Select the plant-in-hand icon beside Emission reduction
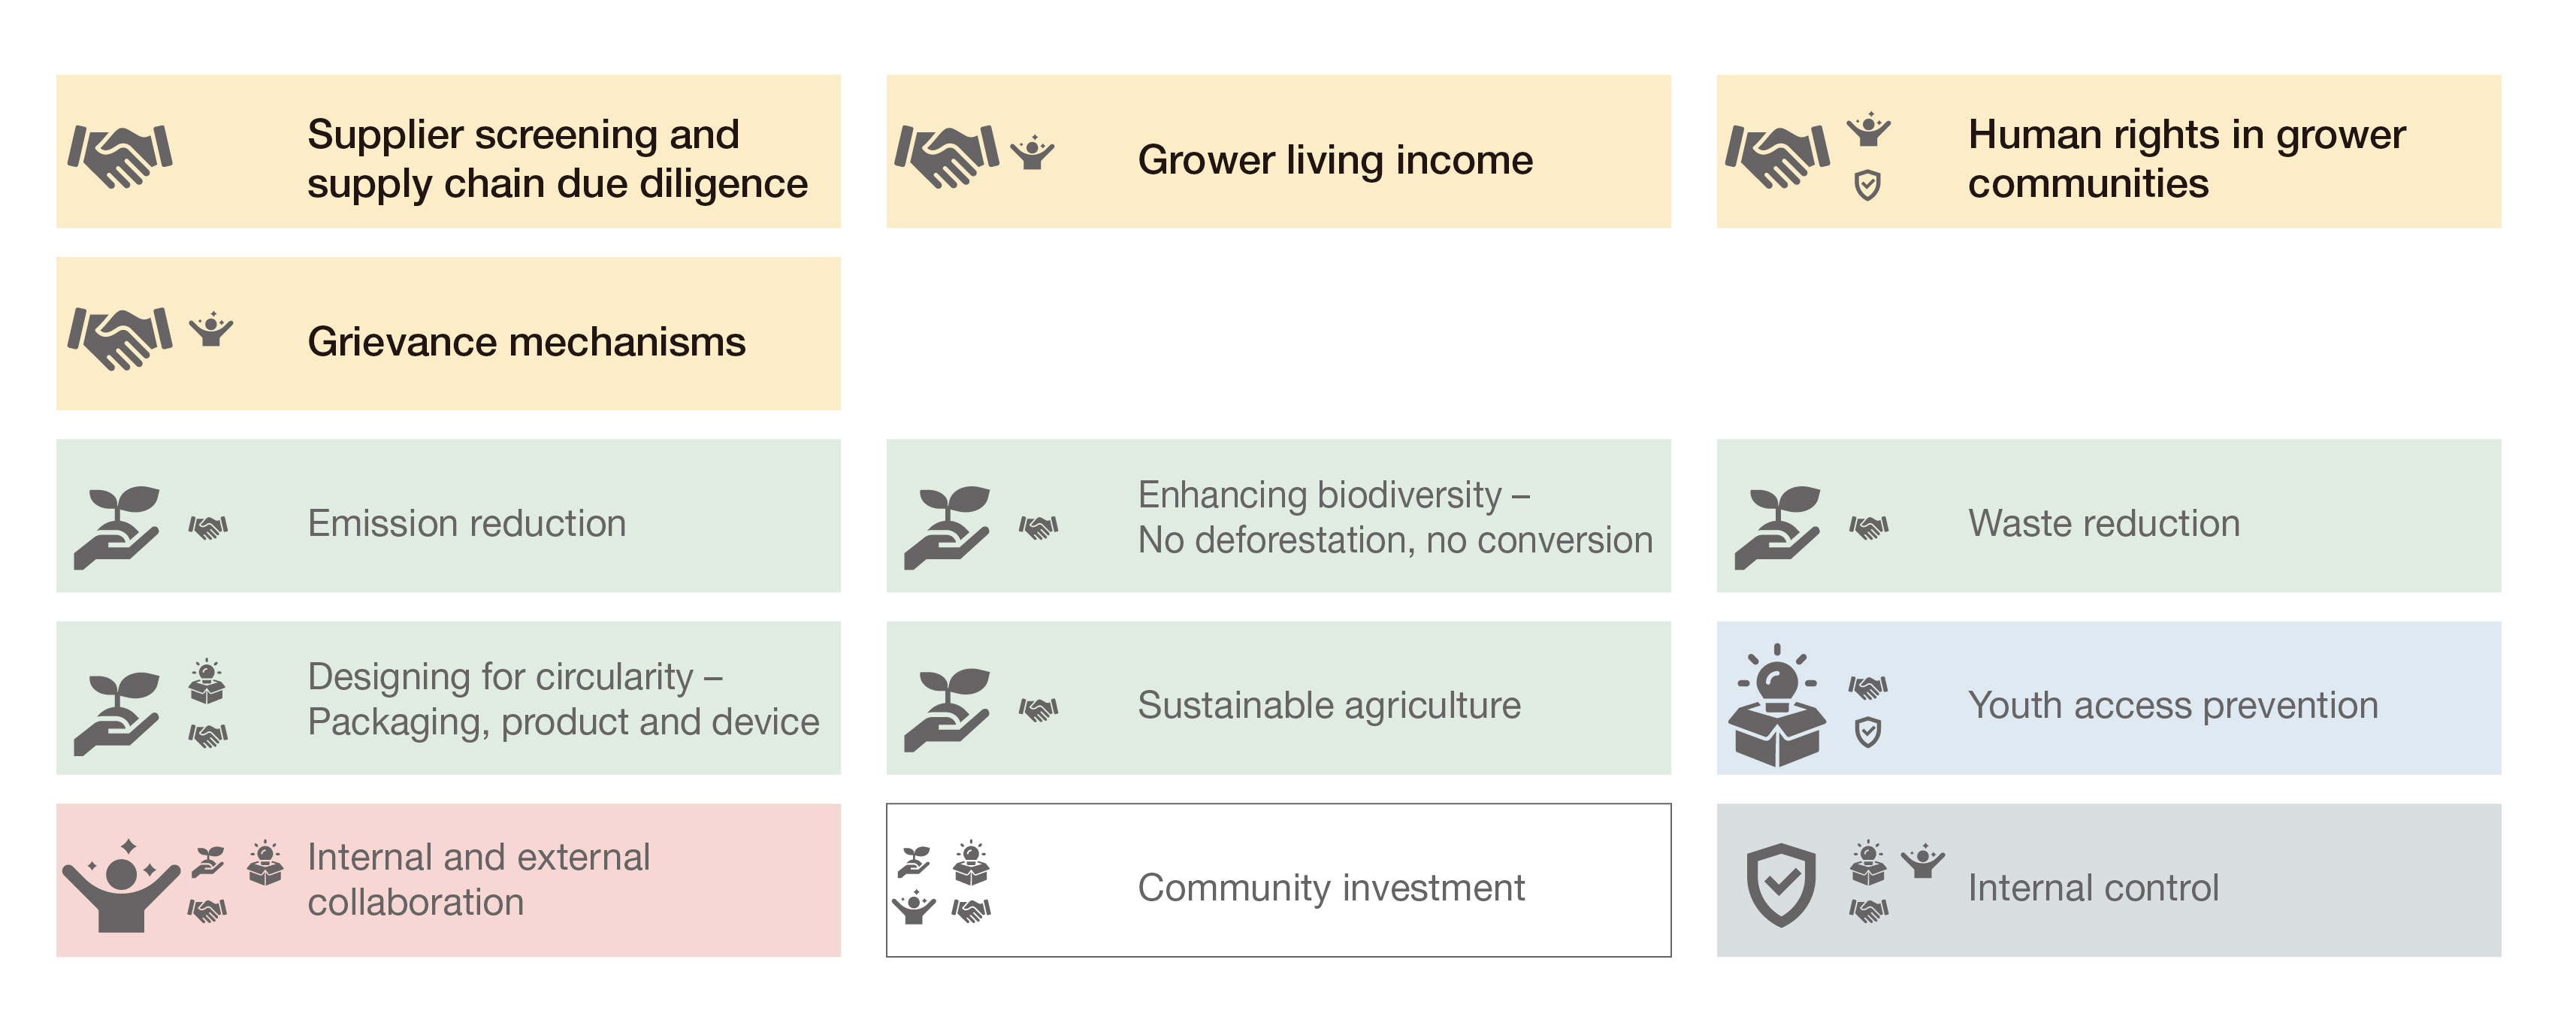 point(117,527)
